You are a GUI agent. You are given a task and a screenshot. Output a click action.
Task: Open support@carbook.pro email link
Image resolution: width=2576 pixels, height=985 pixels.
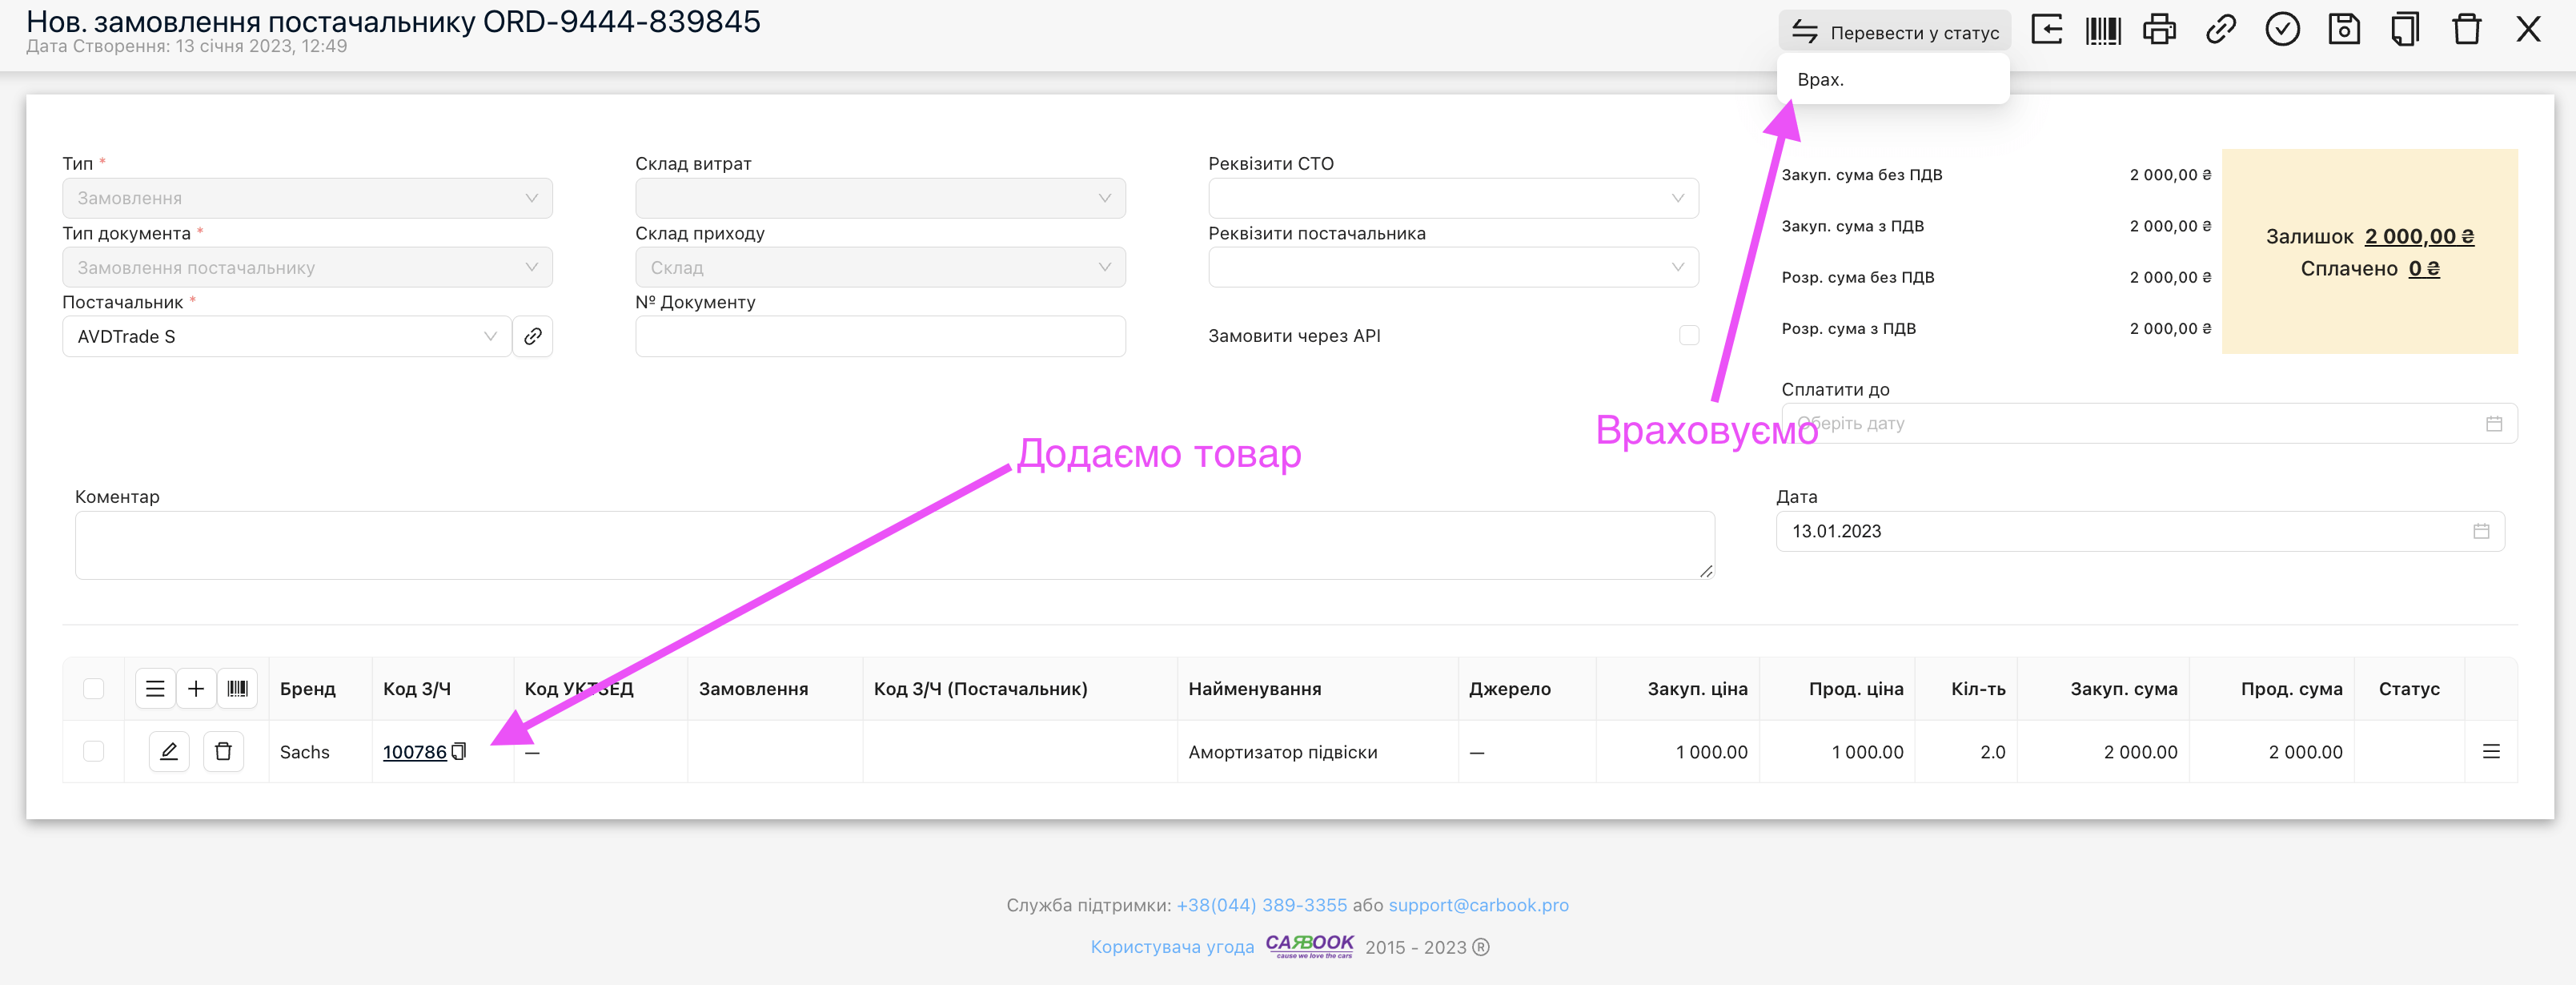coord(1478,905)
